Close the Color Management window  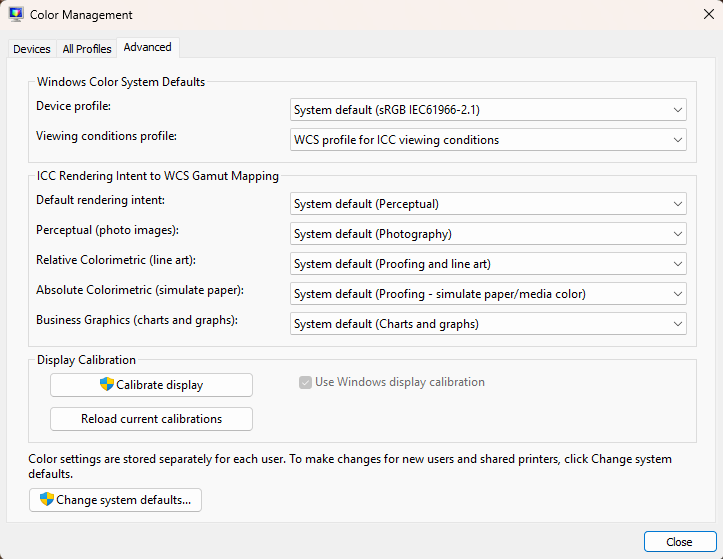[709, 14]
